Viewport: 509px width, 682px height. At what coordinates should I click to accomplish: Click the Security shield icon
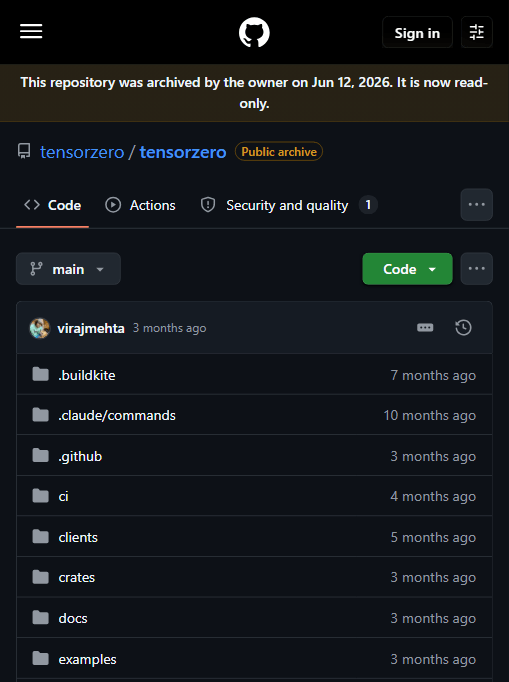click(208, 205)
